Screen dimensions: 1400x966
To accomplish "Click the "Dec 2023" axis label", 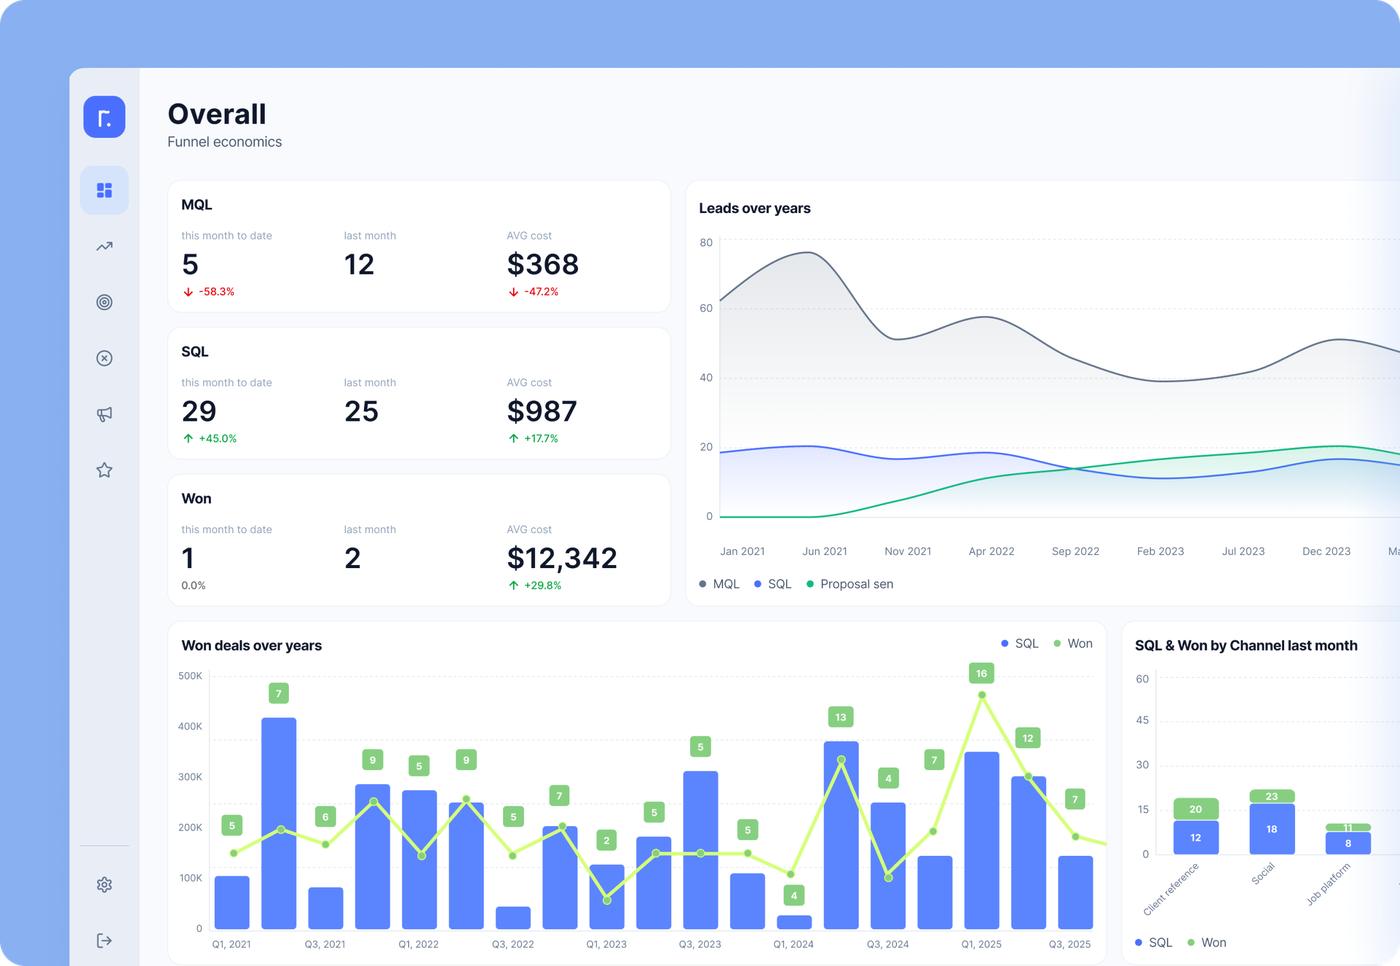I will click(x=1327, y=551).
